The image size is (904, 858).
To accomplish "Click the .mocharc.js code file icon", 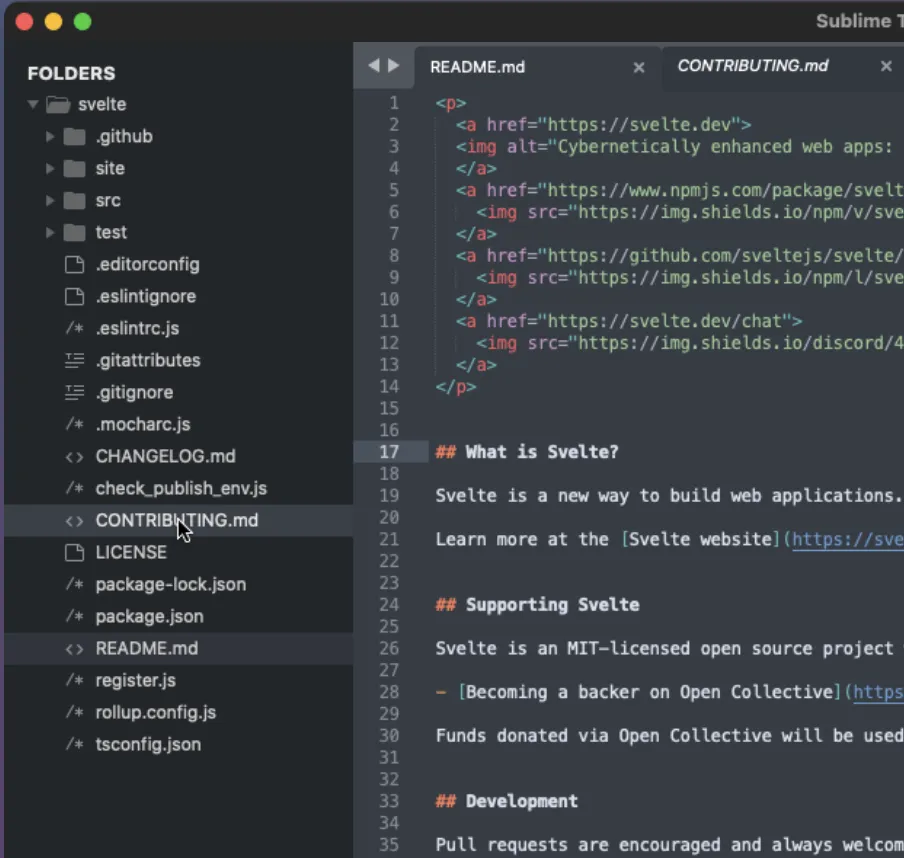I will [x=74, y=424].
